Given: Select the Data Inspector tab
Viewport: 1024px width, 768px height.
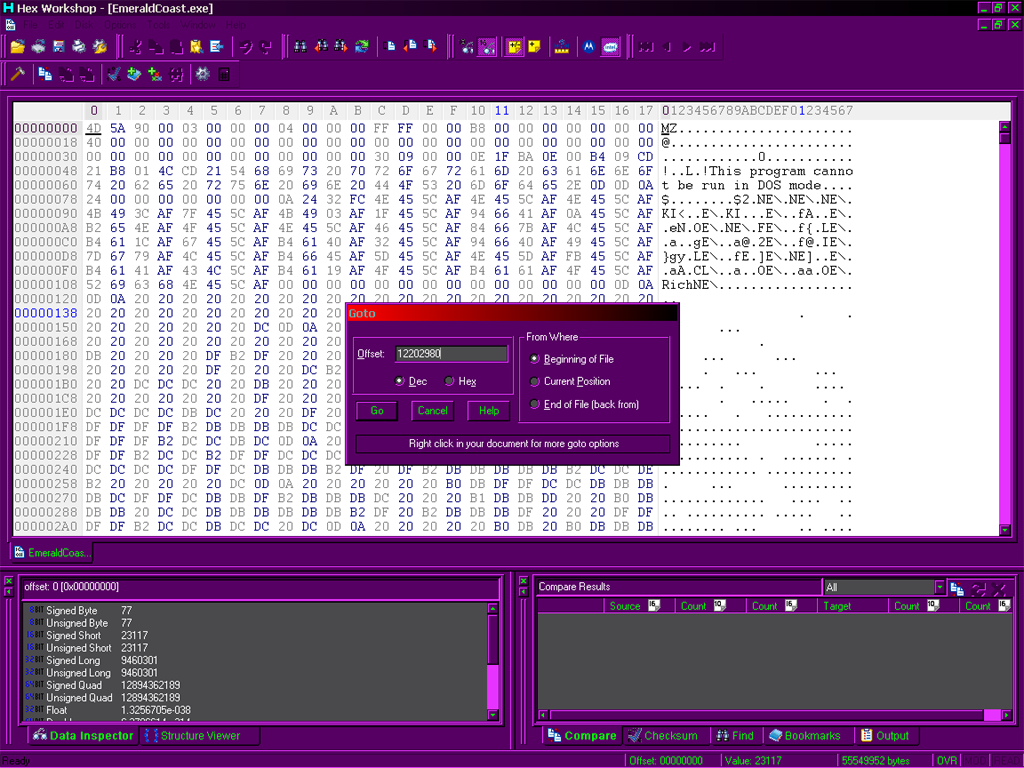Looking at the screenshot, I should pos(83,736).
